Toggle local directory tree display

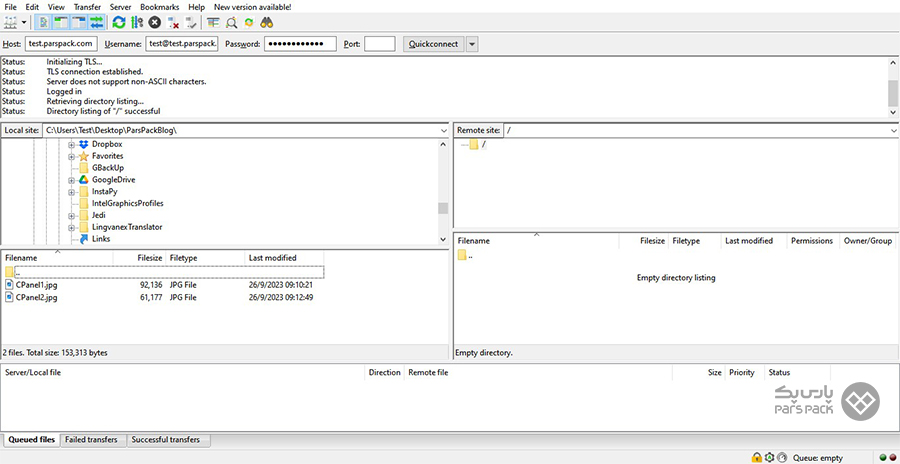(x=61, y=22)
